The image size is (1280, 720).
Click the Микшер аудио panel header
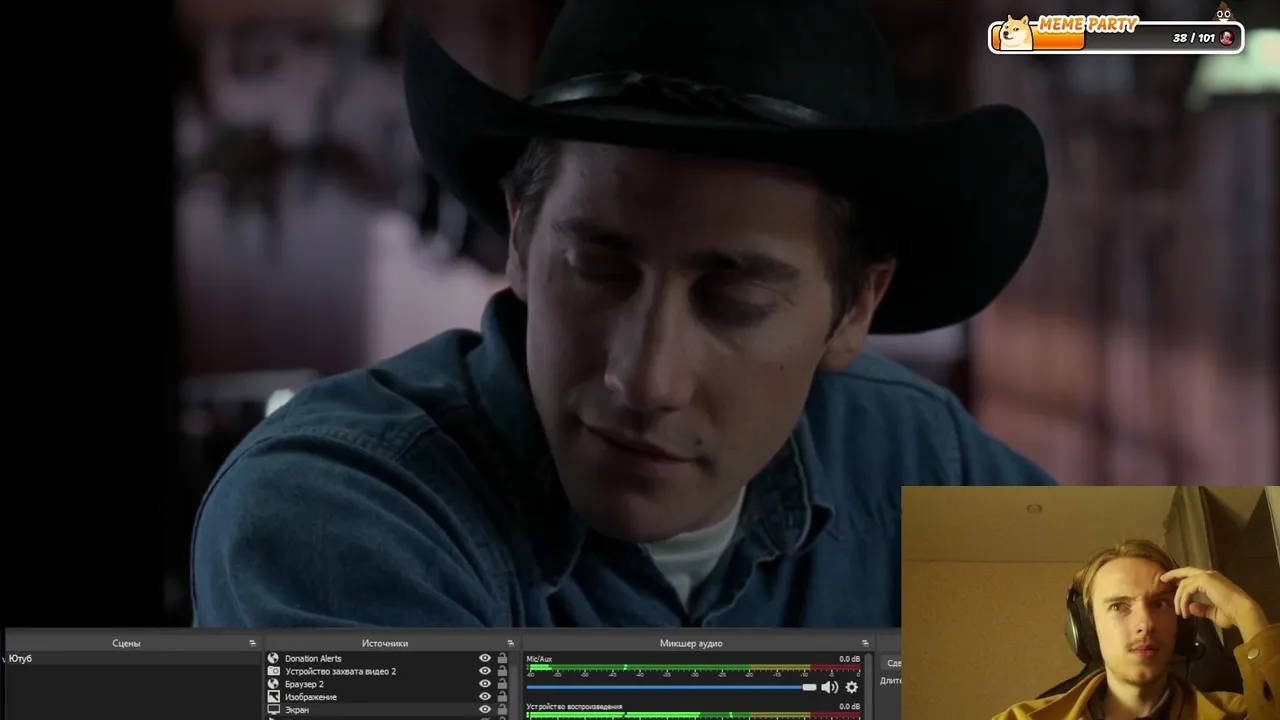[697, 643]
